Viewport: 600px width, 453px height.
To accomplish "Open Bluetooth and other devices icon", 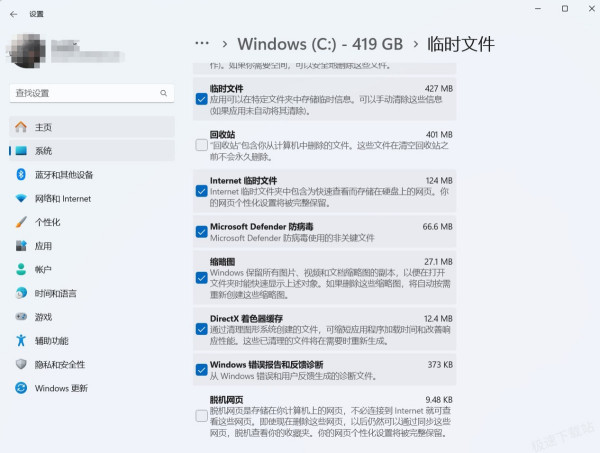I will point(21,175).
